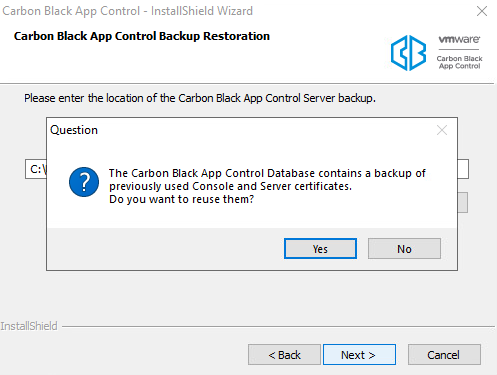Click the Carbon Black hexagon logo
Image resolution: width=497 pixels, height=375 pixels.
point(408,53)
